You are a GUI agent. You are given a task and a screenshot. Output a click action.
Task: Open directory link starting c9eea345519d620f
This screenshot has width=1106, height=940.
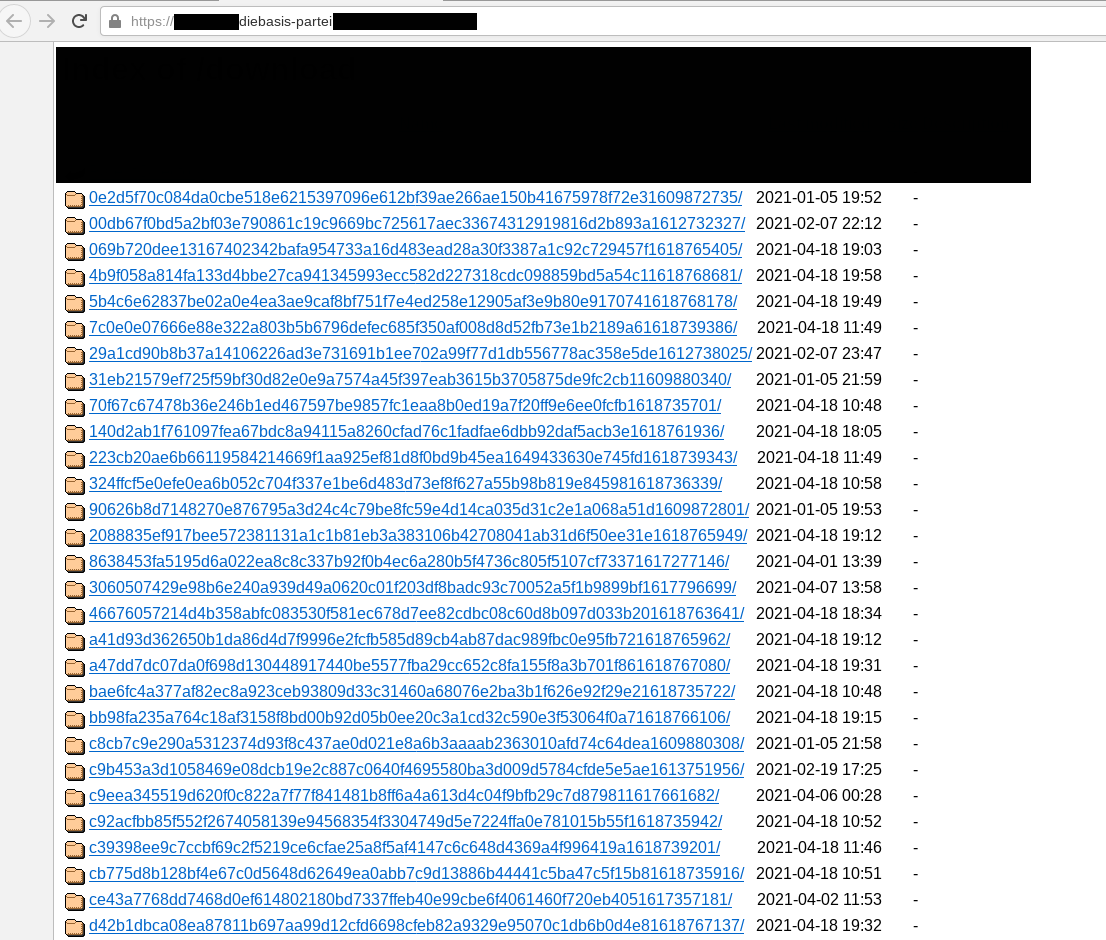[x=404, y=796]
